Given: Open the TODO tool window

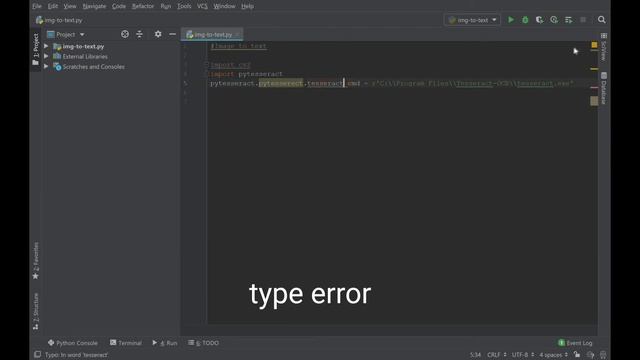Looking at the screenshot, I should pos(203,343).
